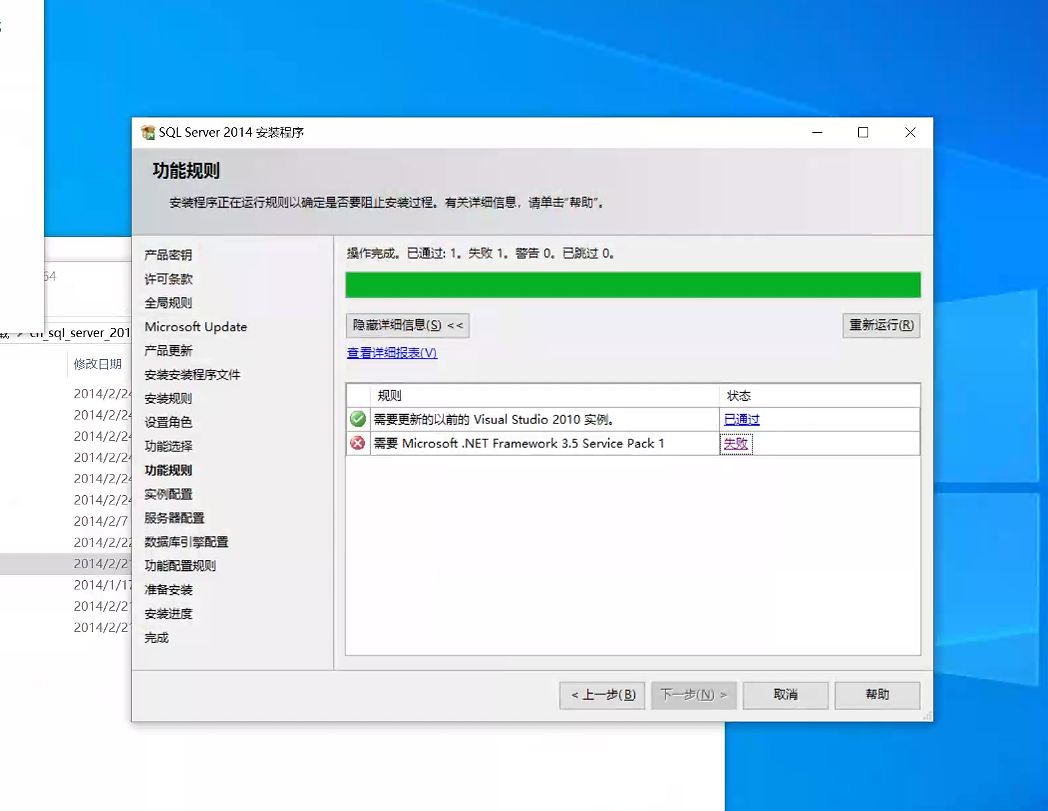
Task: Open the 失败 status link
Action: pos(736,443)
